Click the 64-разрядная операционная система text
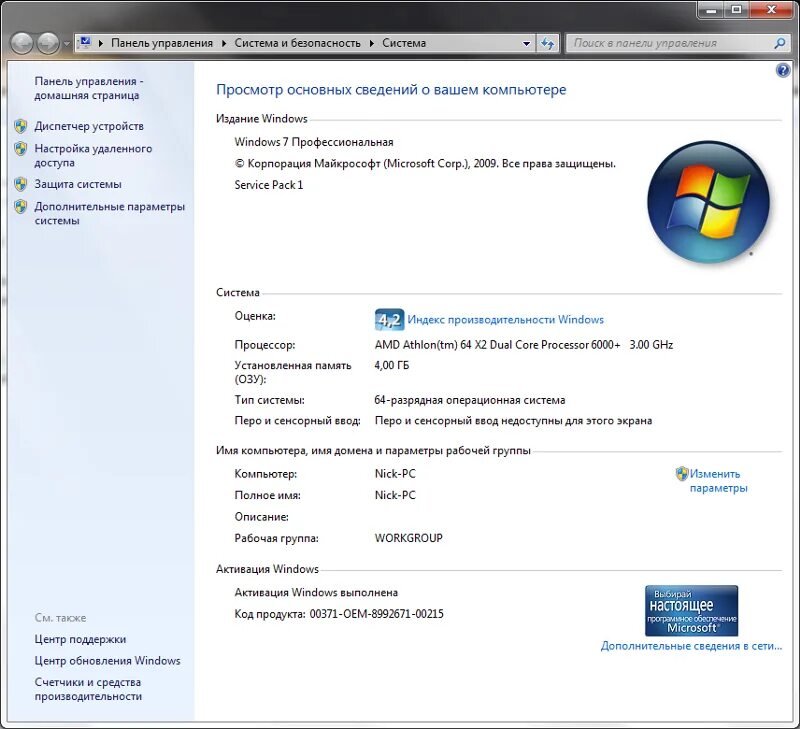 tap(470, 400)
